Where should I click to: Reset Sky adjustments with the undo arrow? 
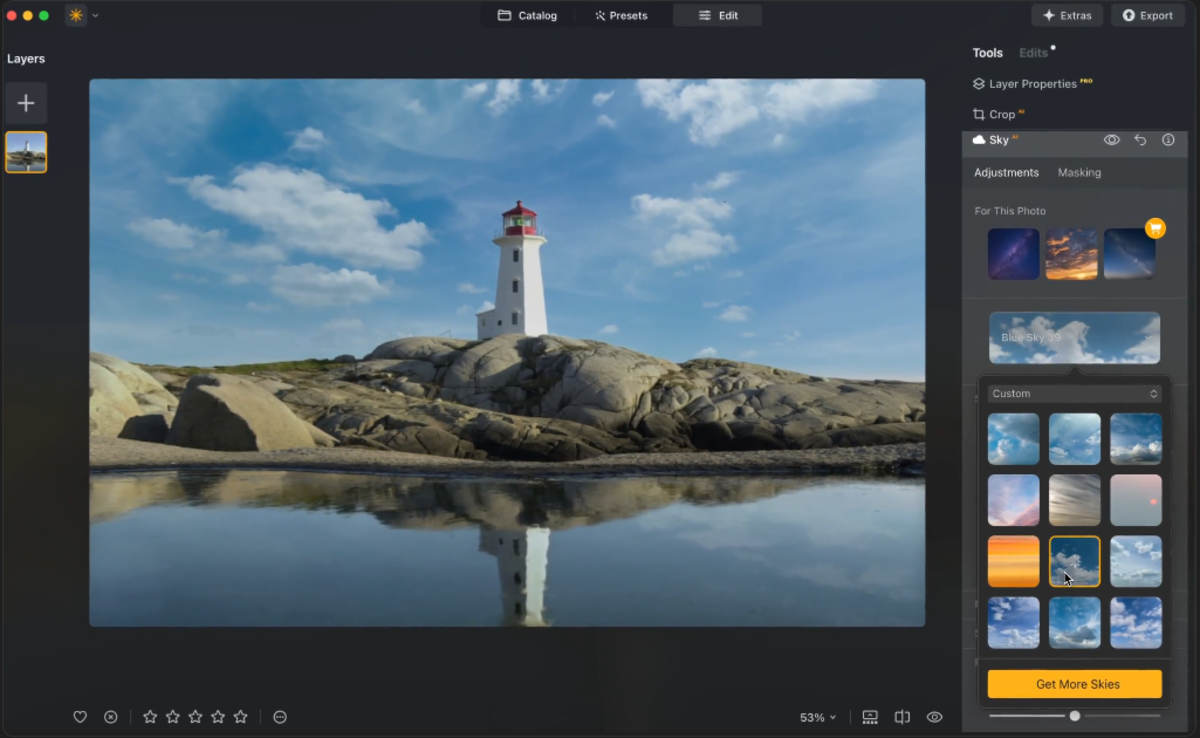click(x=1140, y=140)
